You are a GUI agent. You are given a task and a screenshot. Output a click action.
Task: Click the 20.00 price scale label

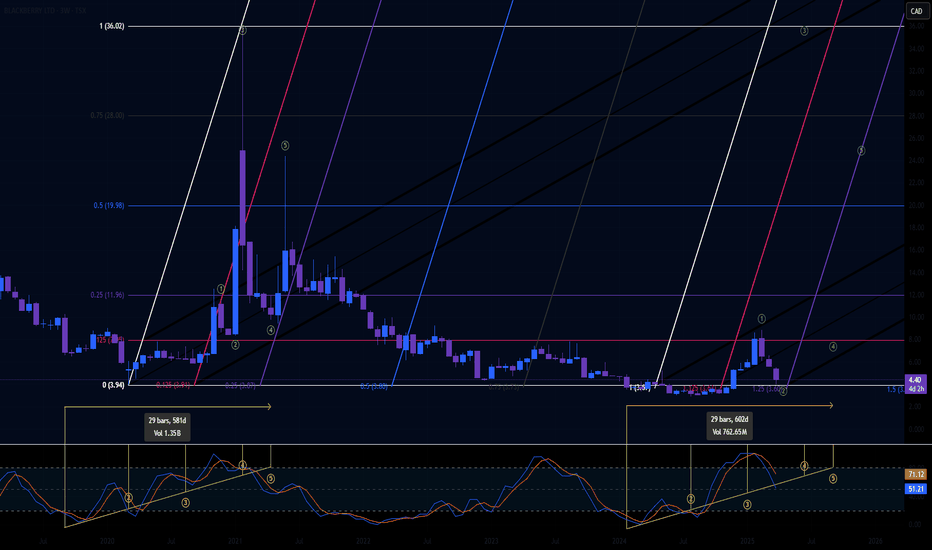click(x=916, y=205)
